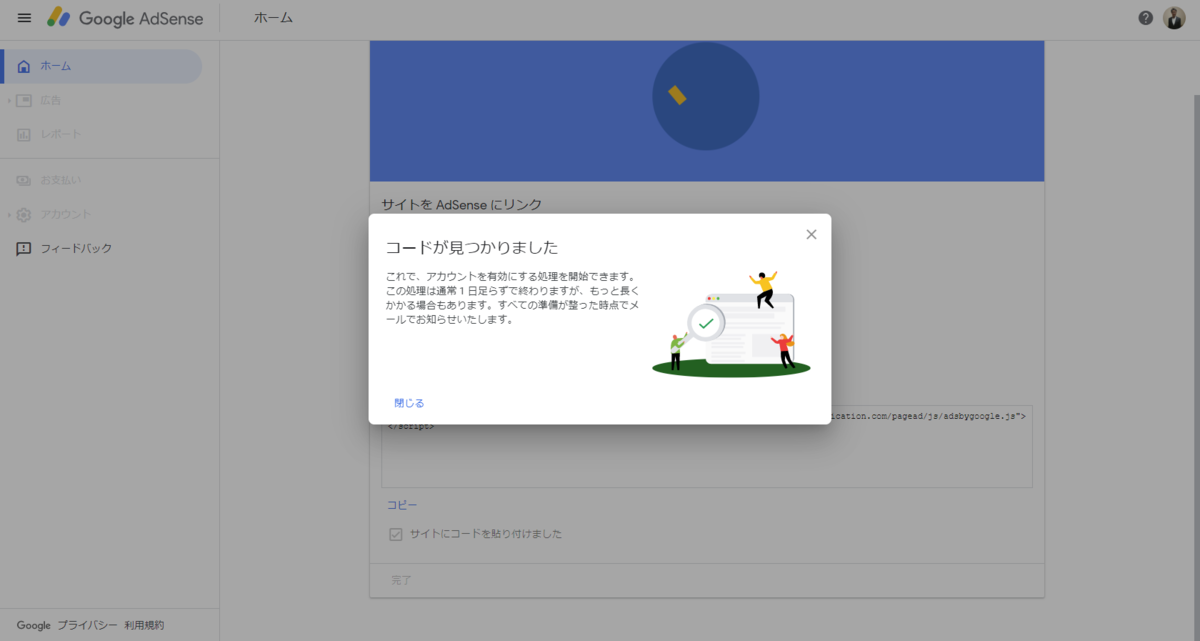Select the 広告 sidebar menu item
Image resolution: width=1200 pixels, height=641 pixels.
101,100
